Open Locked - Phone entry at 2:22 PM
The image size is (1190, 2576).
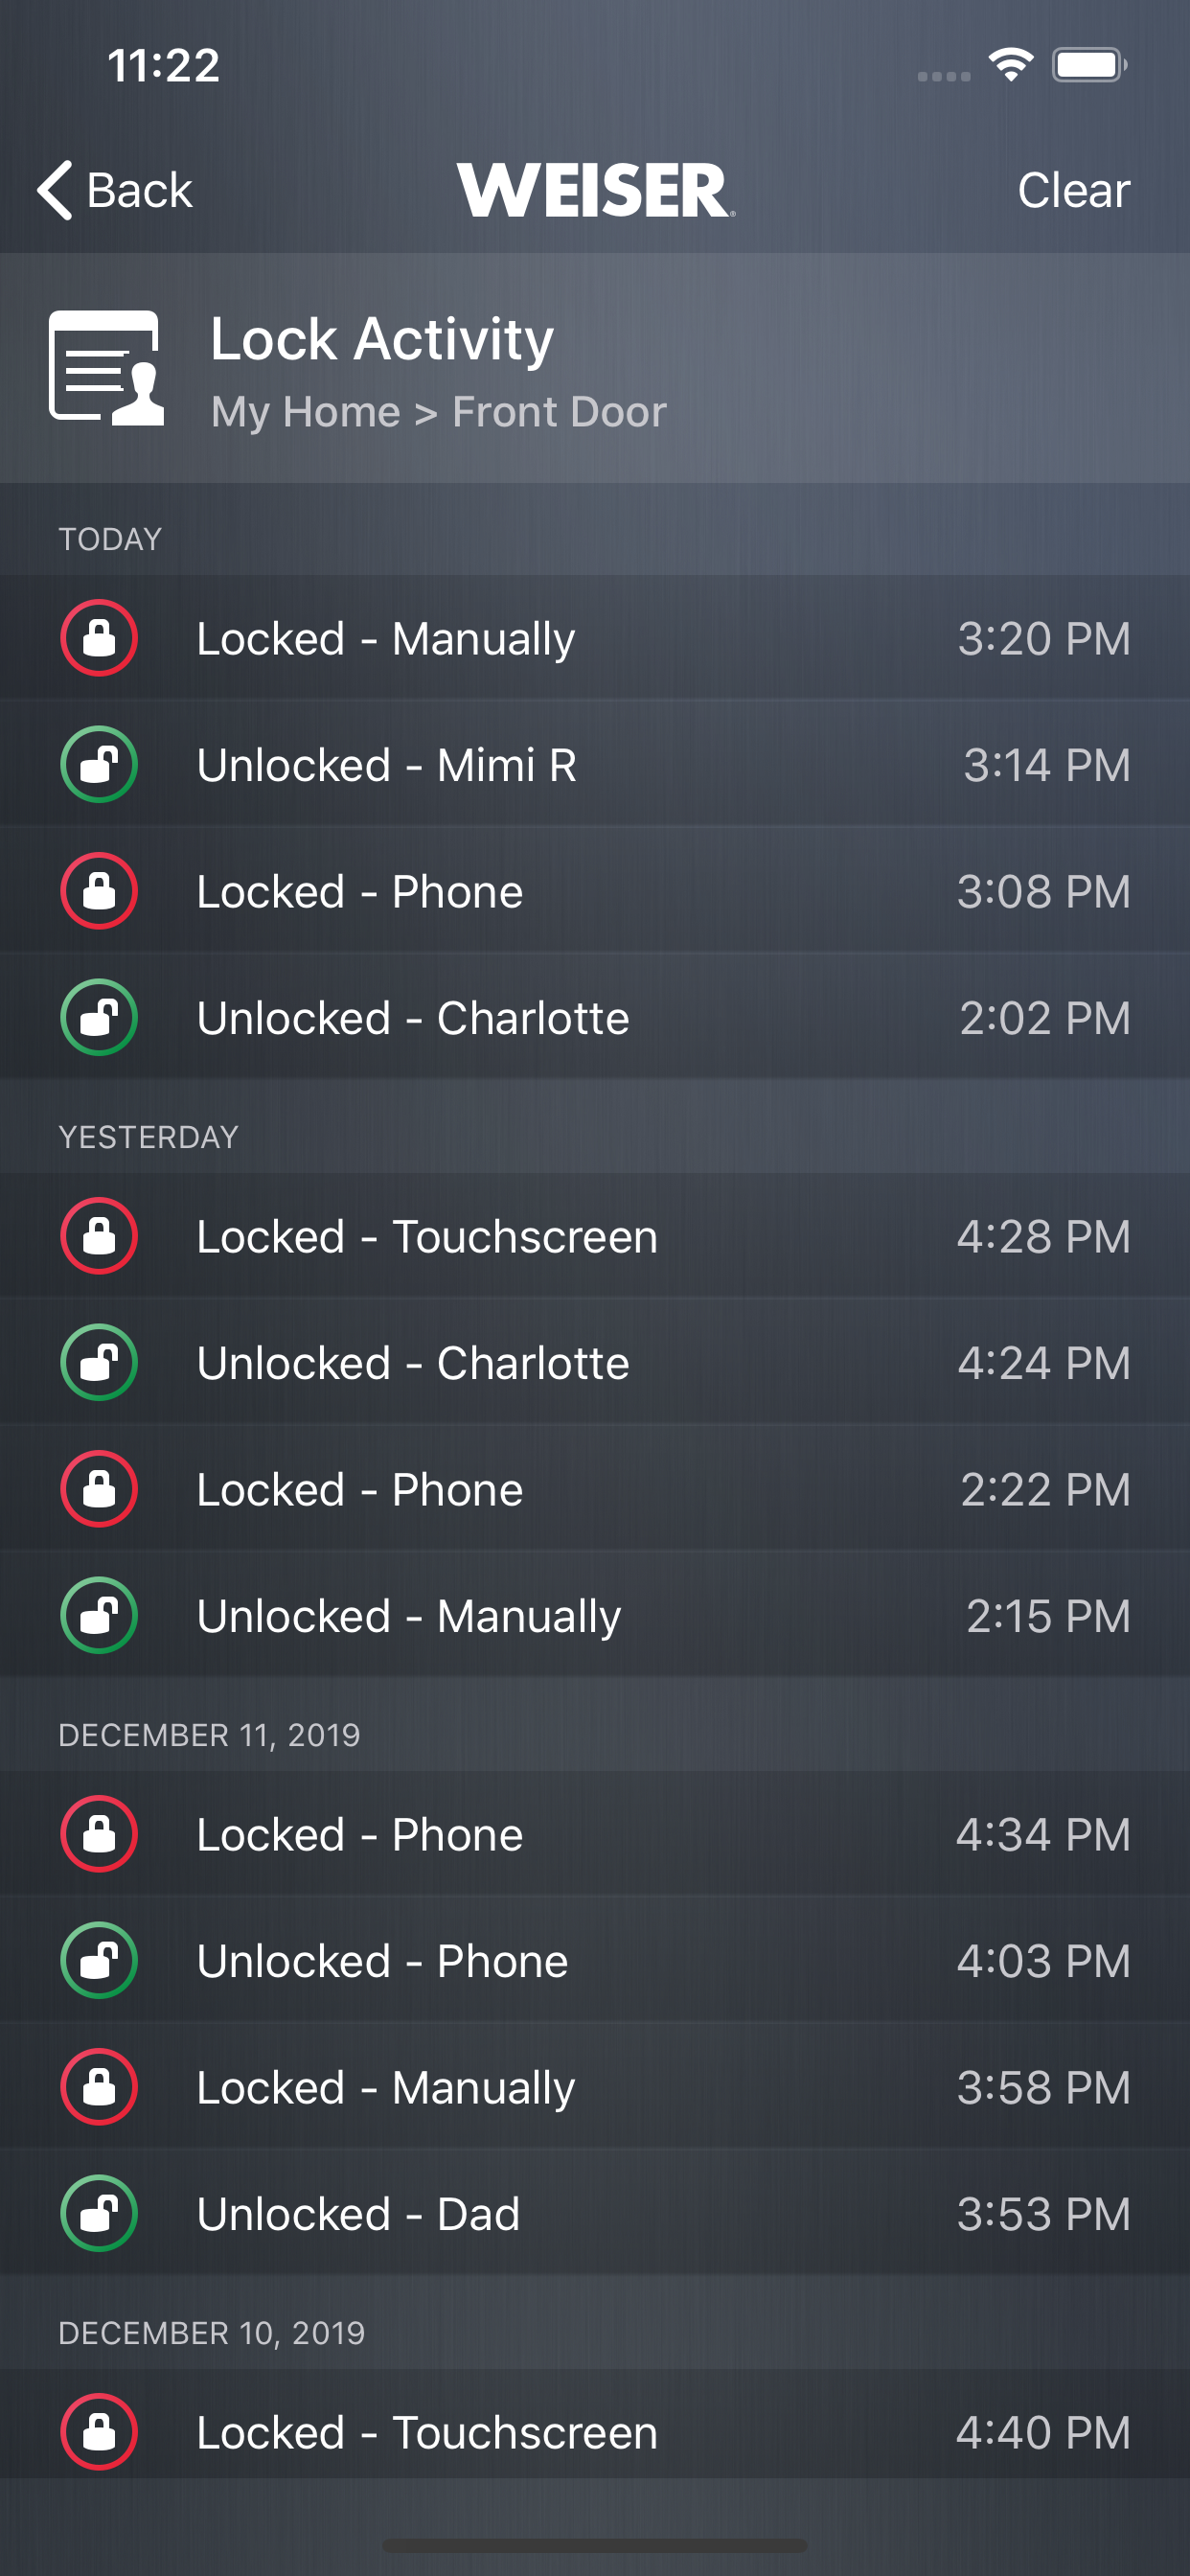[x=595, y=1490]
